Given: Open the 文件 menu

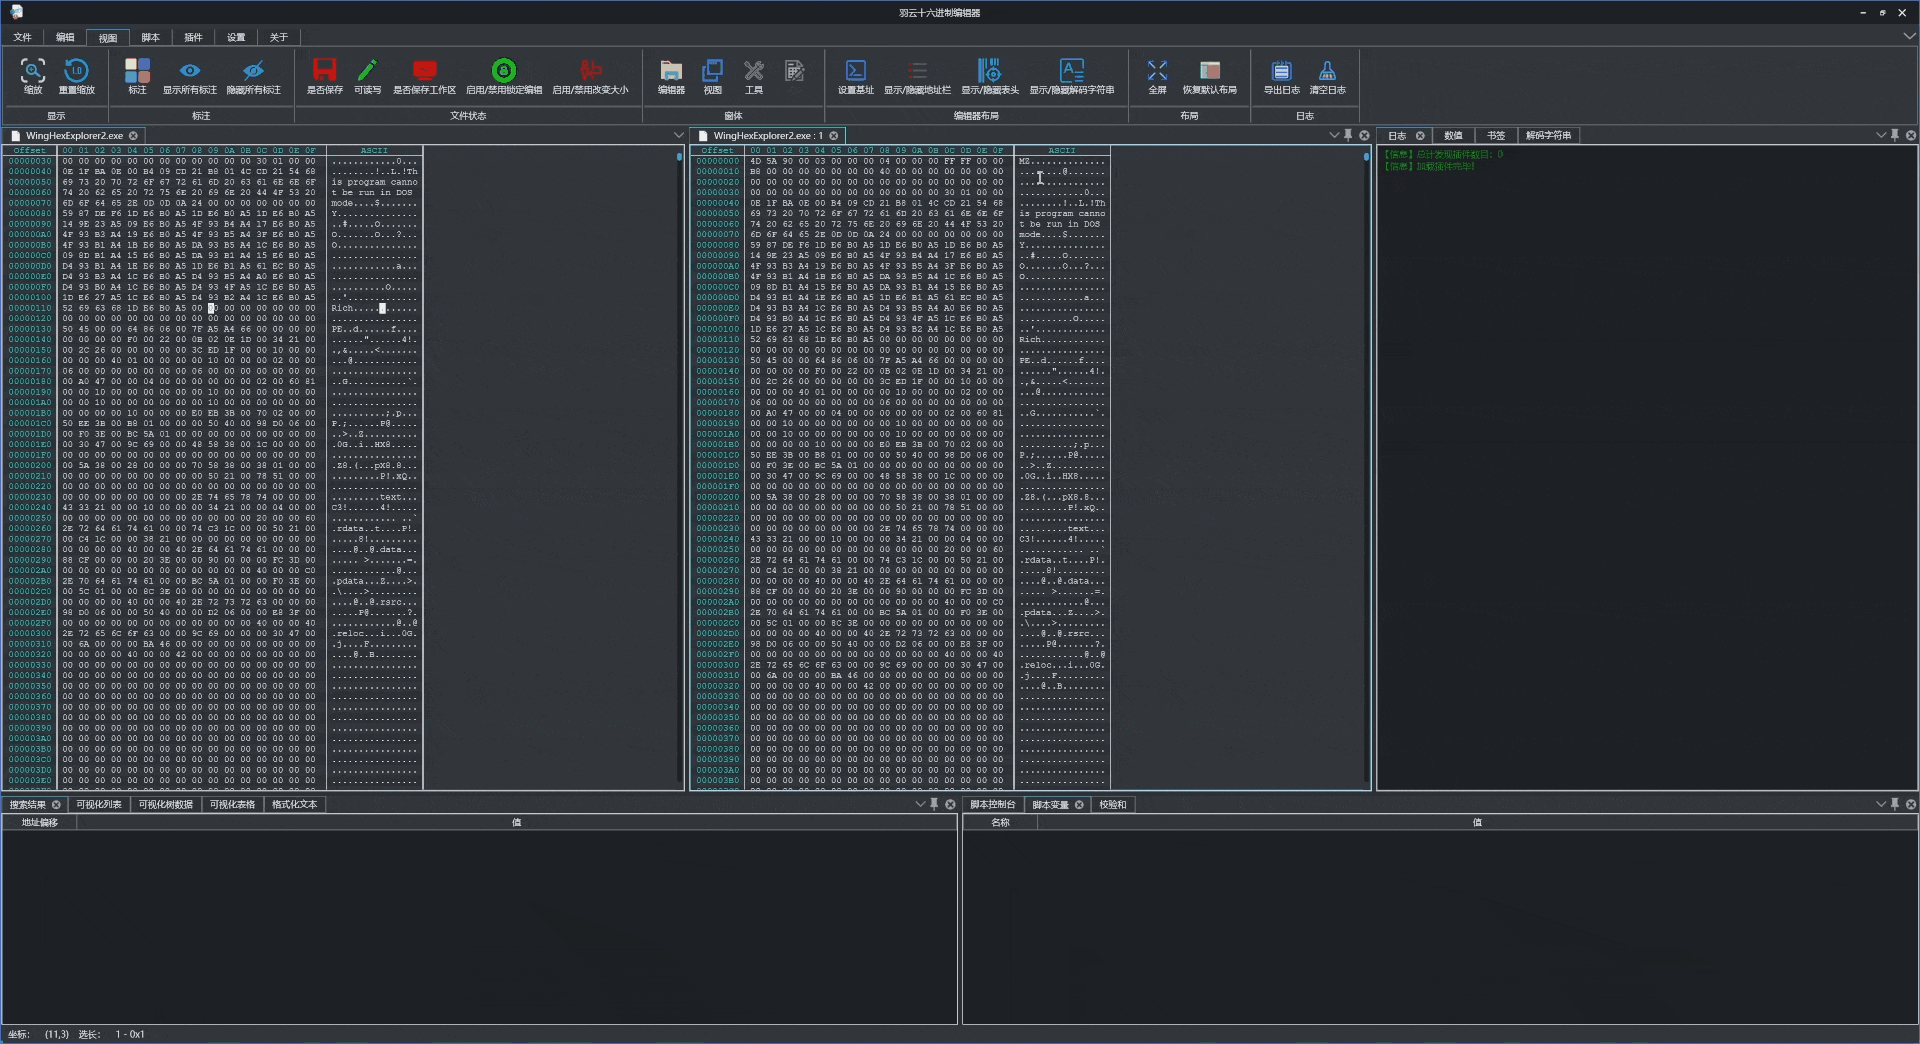Looking at the screenshot, I should coord(22,37).
